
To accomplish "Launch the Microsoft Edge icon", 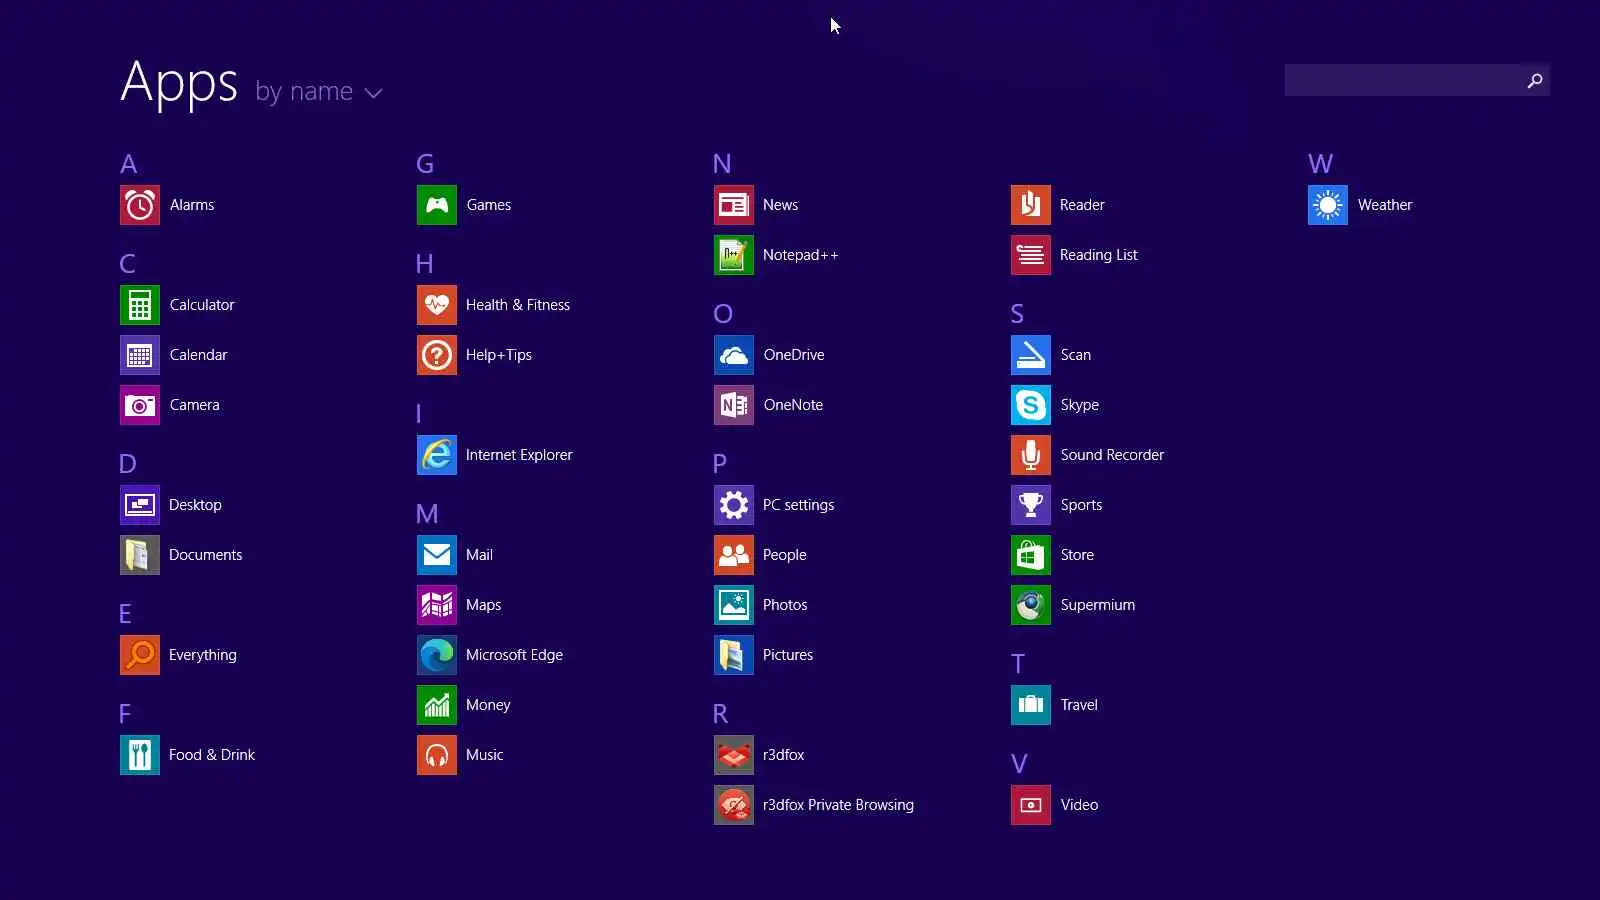I will (x=437, y=655).
